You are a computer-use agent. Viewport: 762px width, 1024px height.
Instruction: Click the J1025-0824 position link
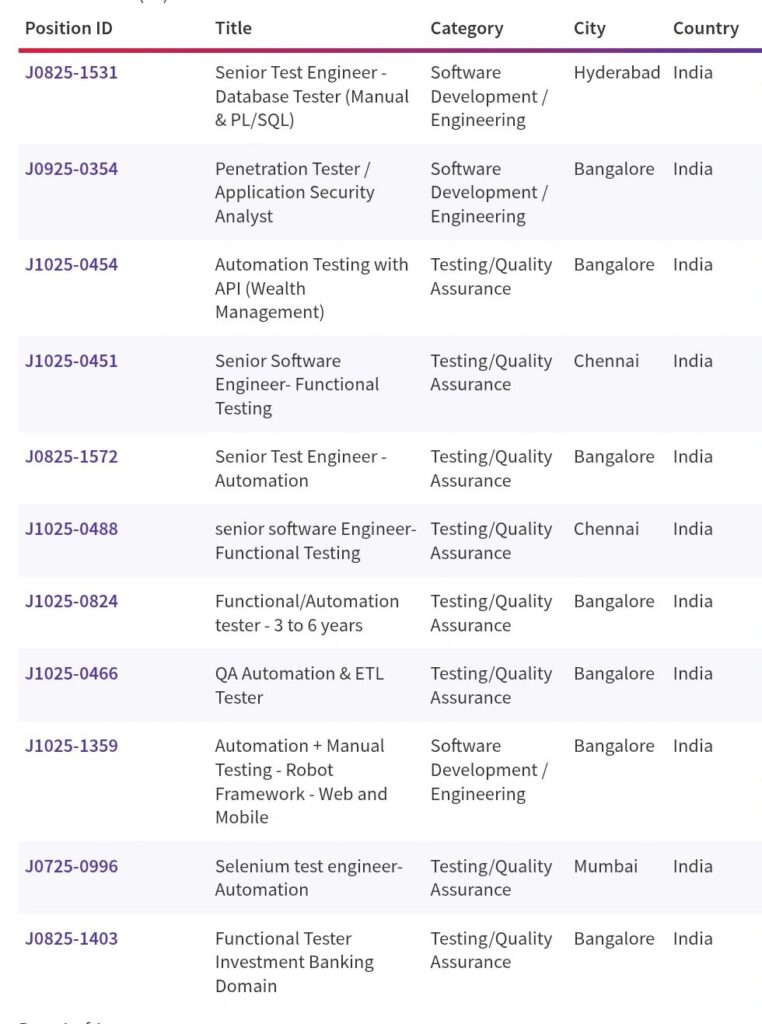[x=71, y=601]
